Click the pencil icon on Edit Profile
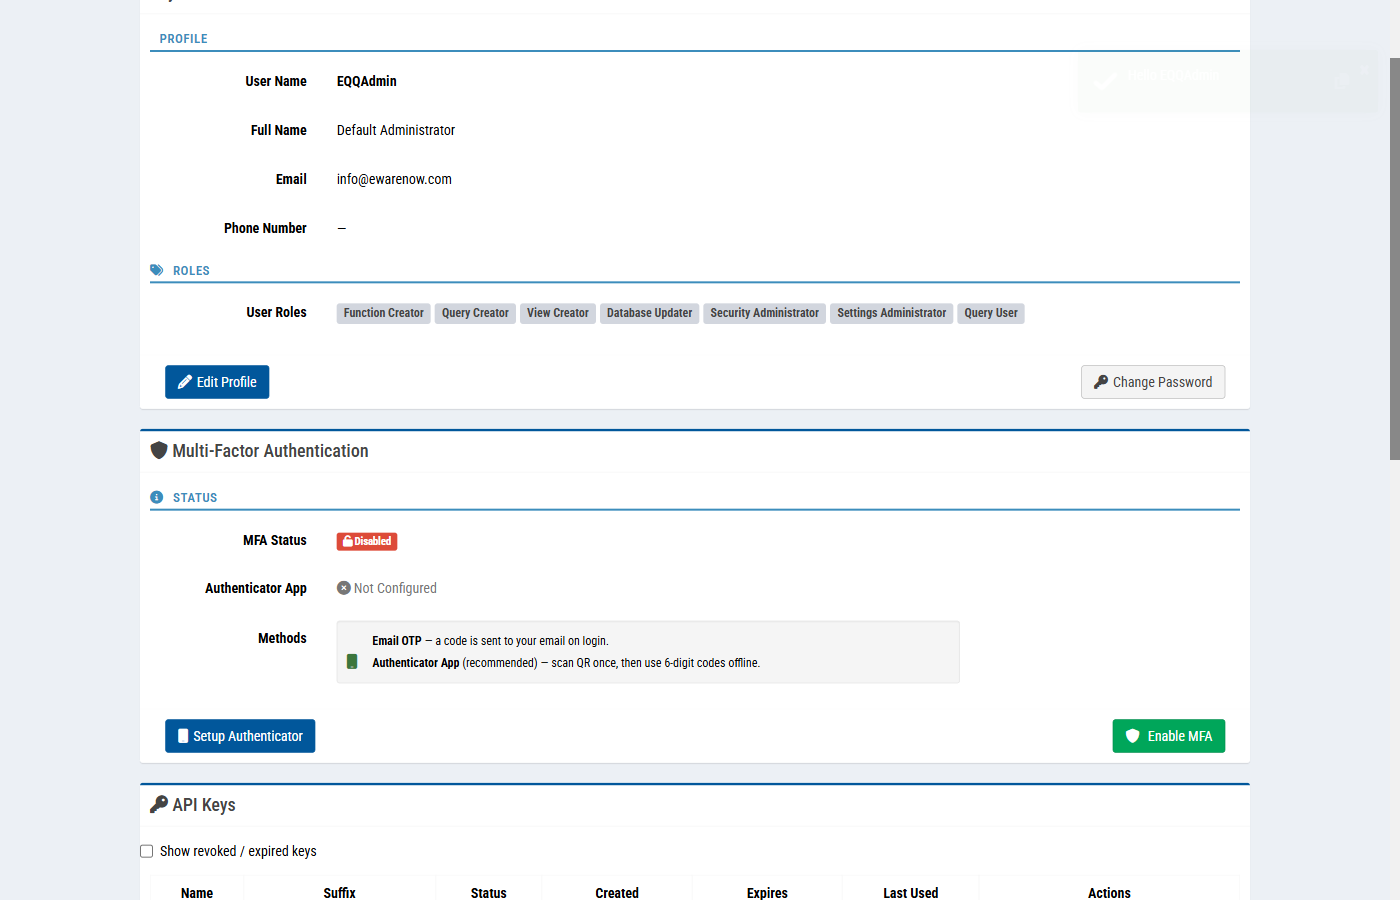1400x900 pixels. (184, 381)
